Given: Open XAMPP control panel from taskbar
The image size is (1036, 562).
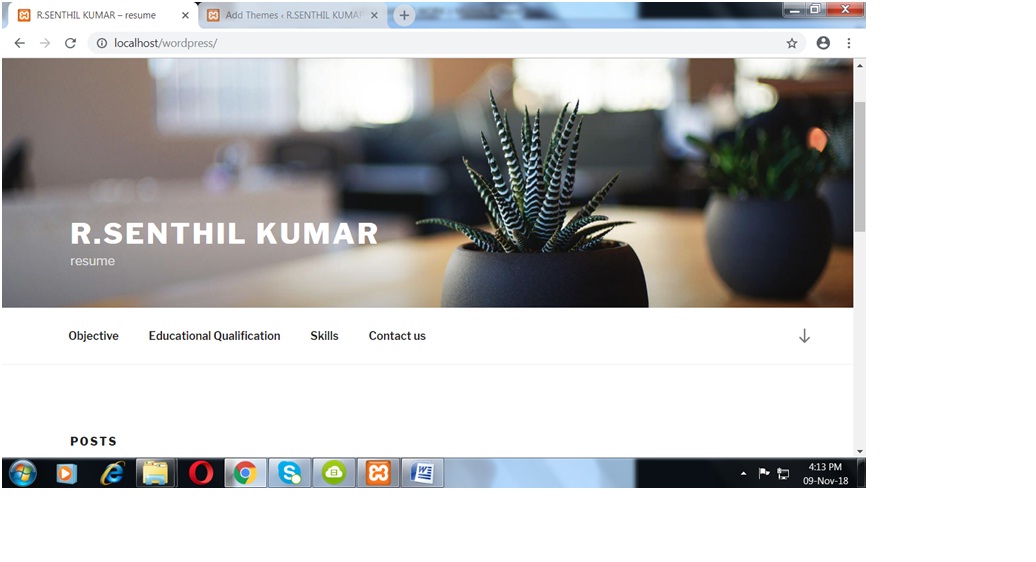Looking at the screenshot, I should click(378, 473).
